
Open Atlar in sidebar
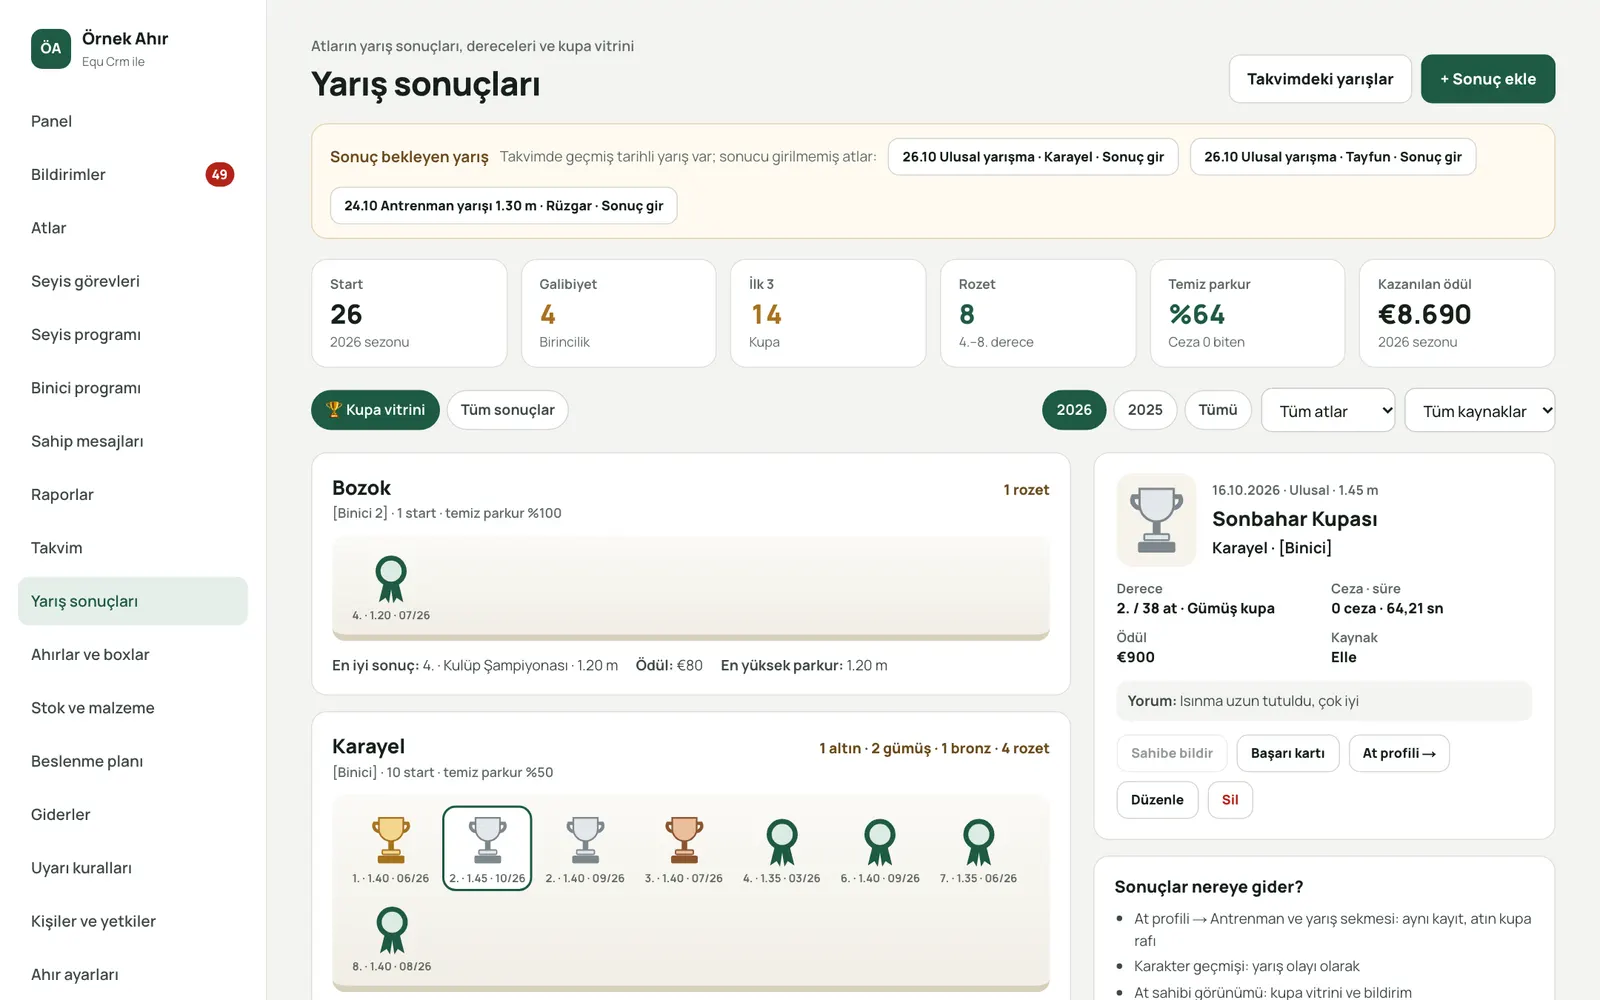tap(132, 228)
